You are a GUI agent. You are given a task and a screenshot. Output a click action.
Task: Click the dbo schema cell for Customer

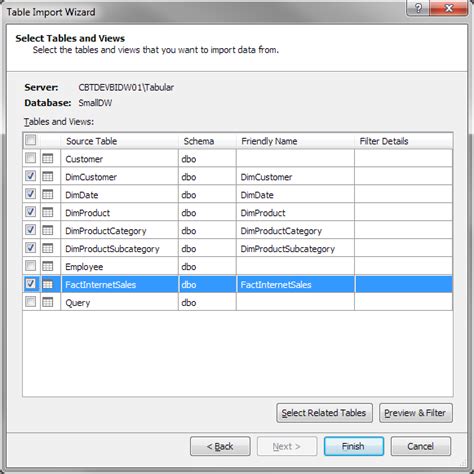(x=207, y=159)
